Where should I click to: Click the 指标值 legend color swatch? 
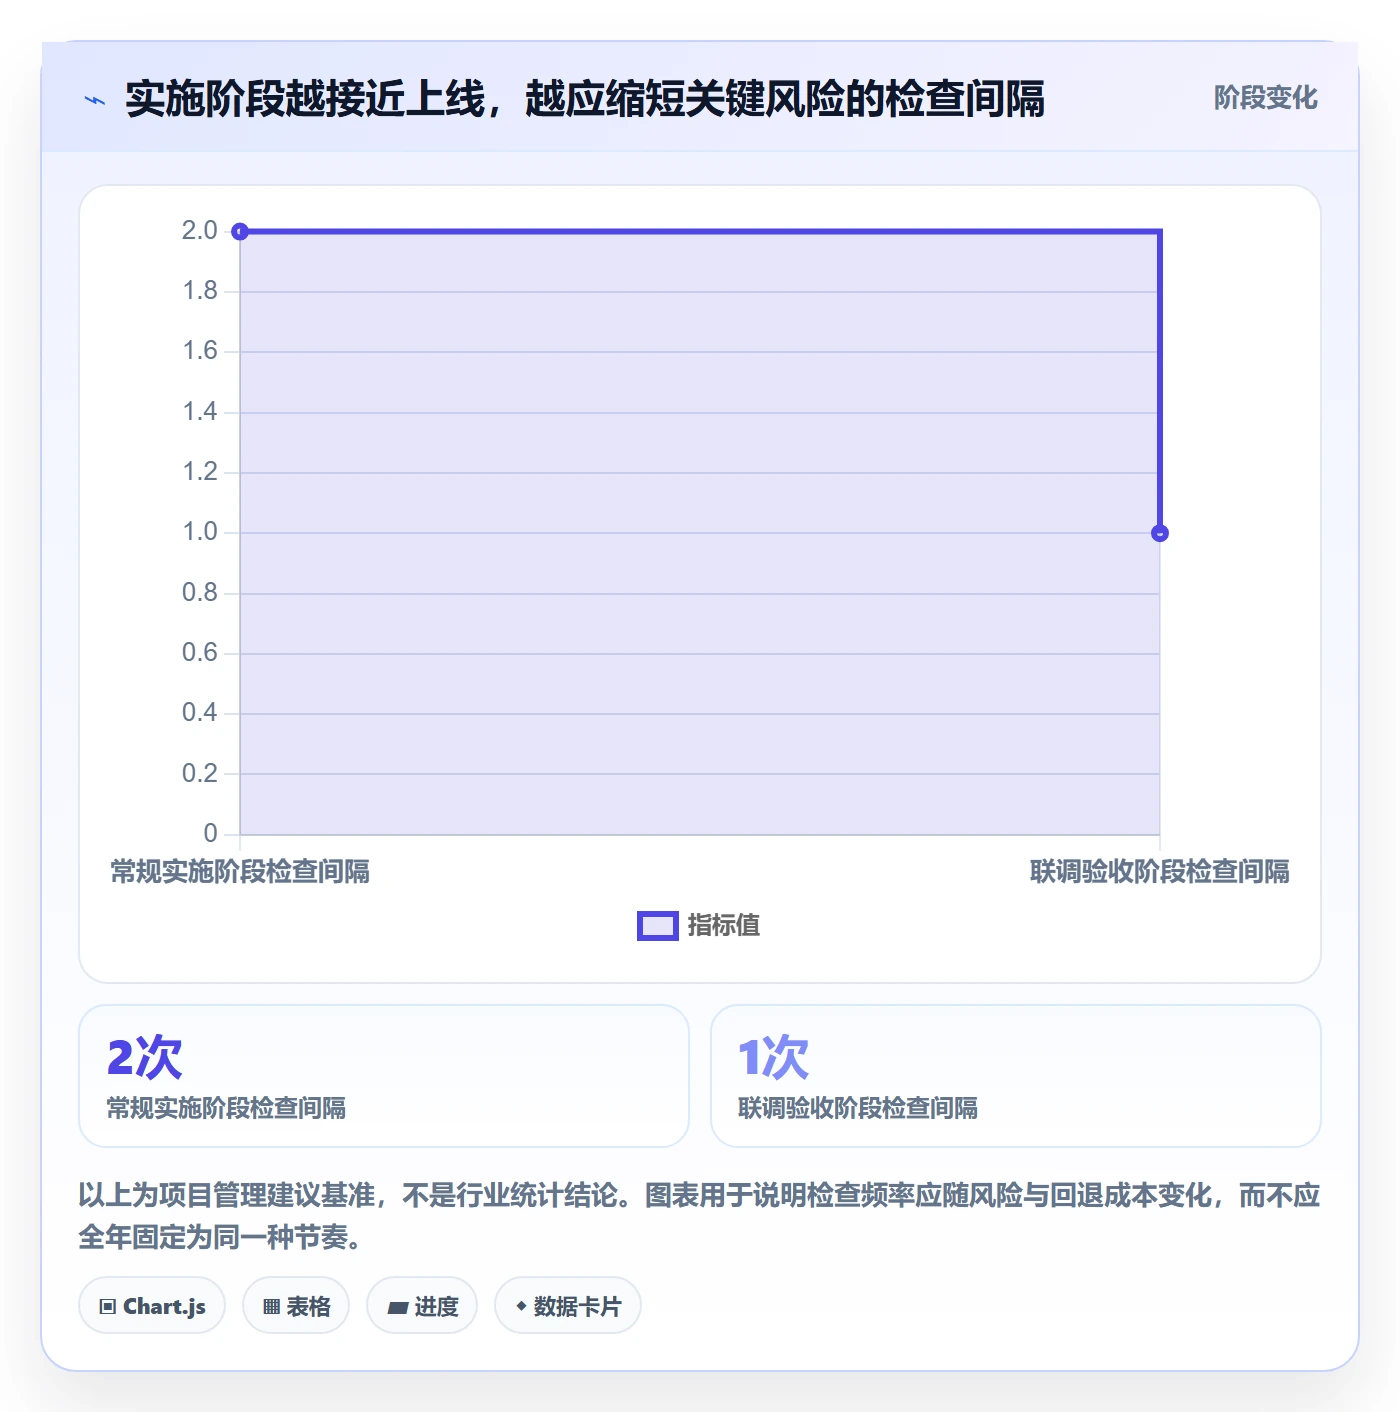click(x=657, y=926)
